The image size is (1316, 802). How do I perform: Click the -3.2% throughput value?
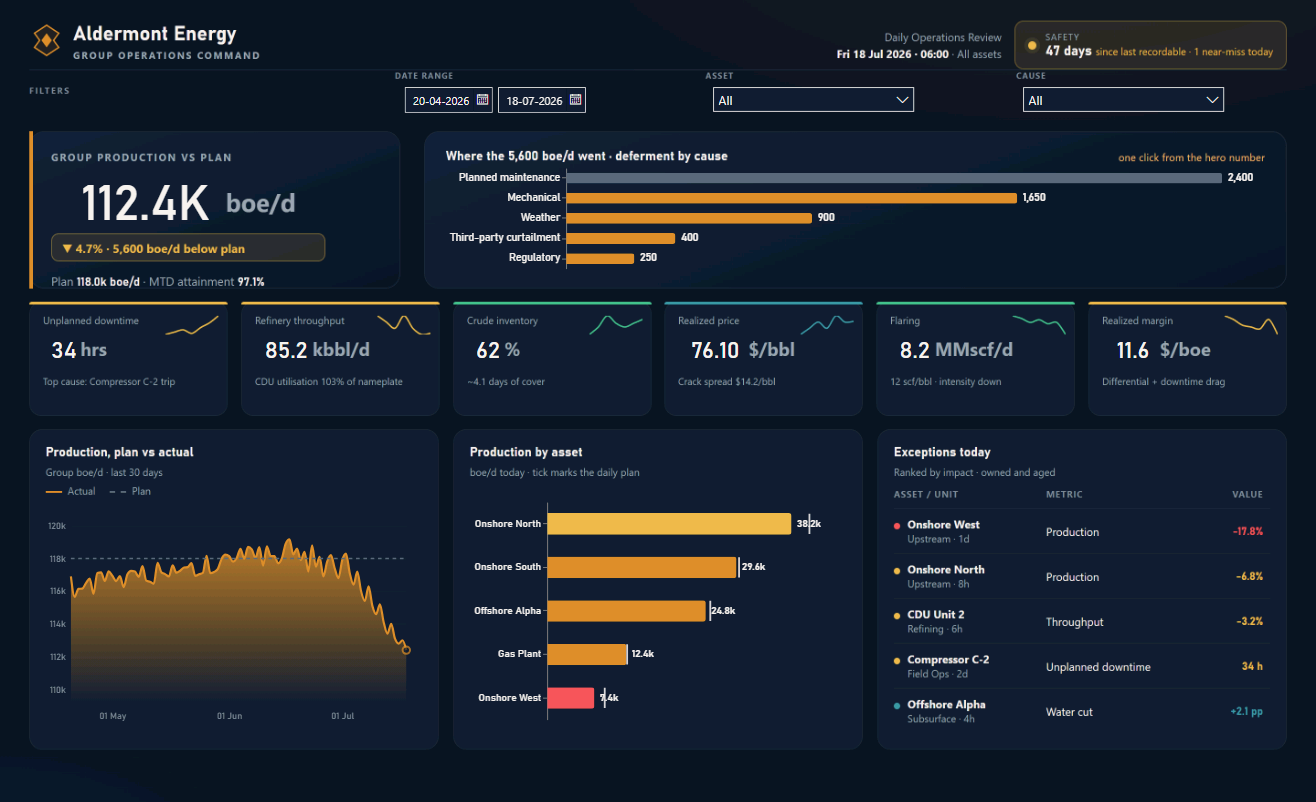[x=1249, y=622]
